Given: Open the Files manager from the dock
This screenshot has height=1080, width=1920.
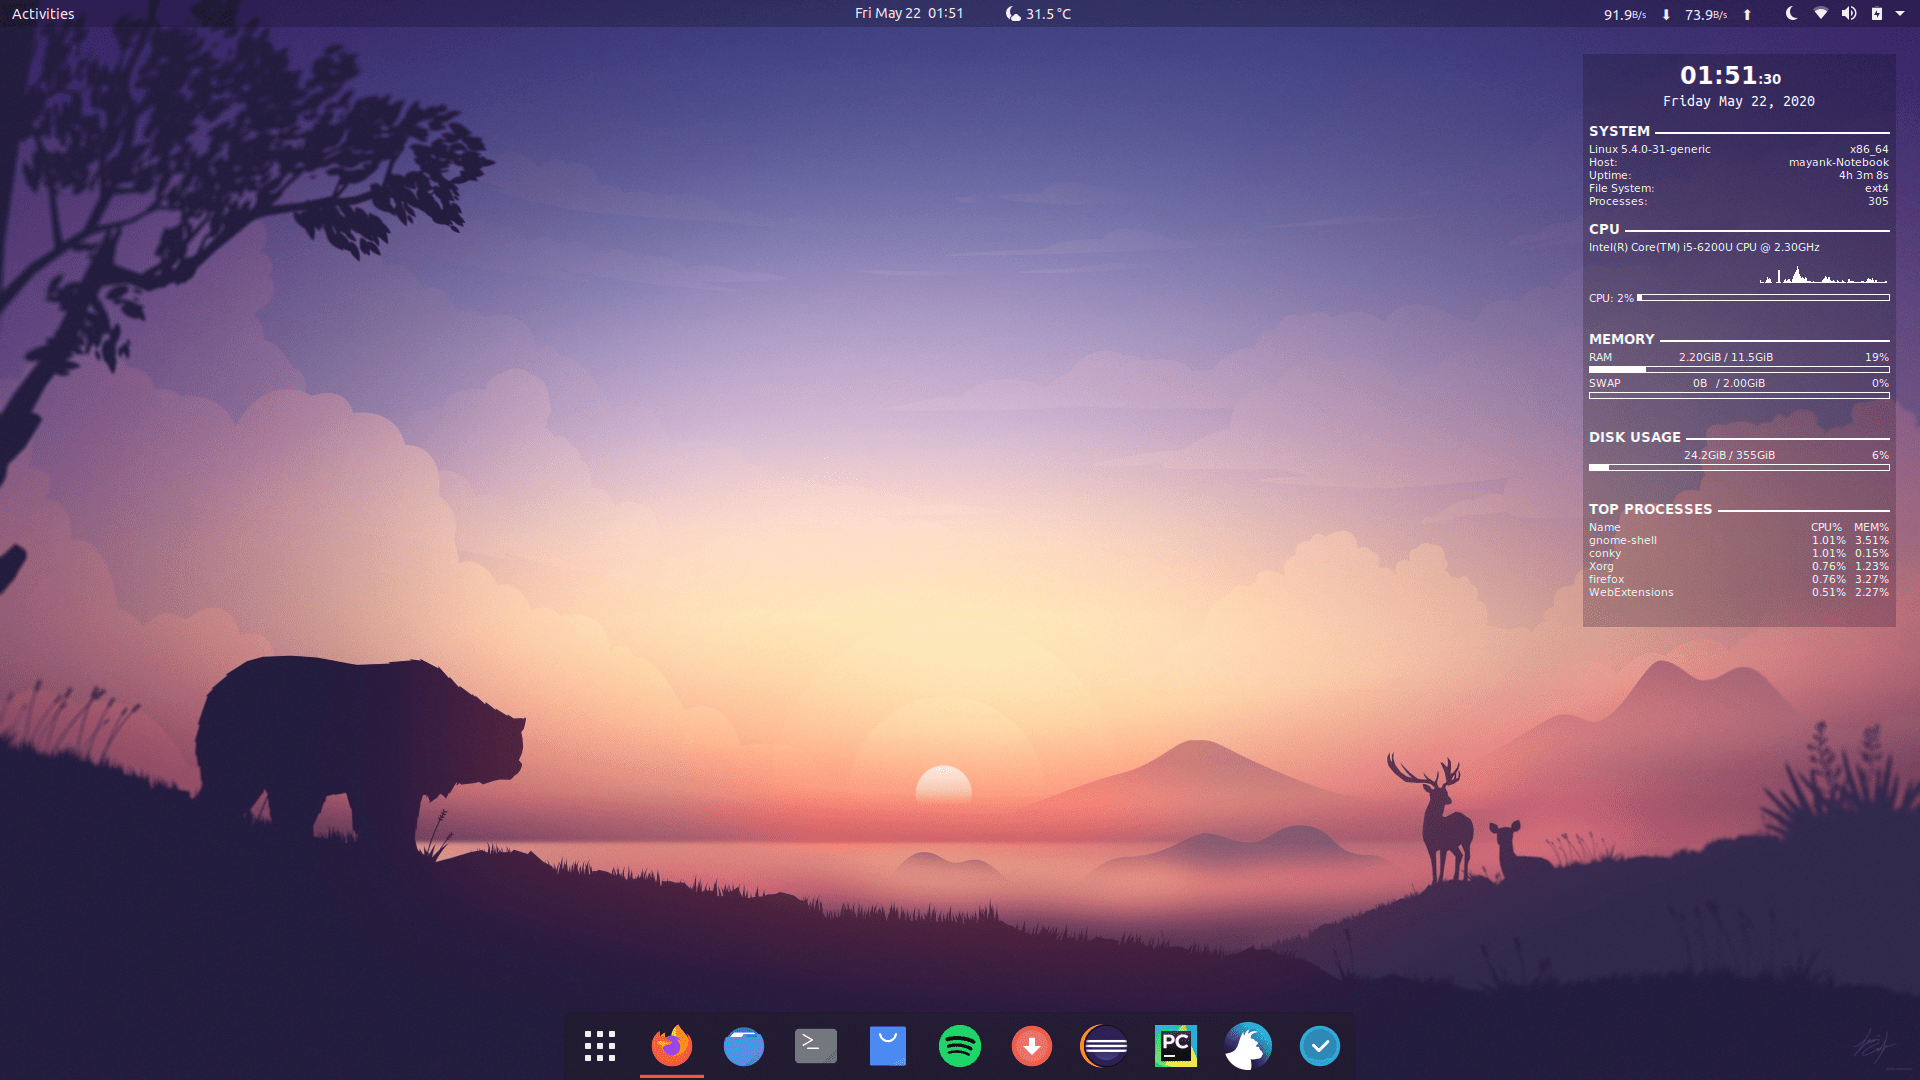Looking at the screenshot, I should point(744,1046).
